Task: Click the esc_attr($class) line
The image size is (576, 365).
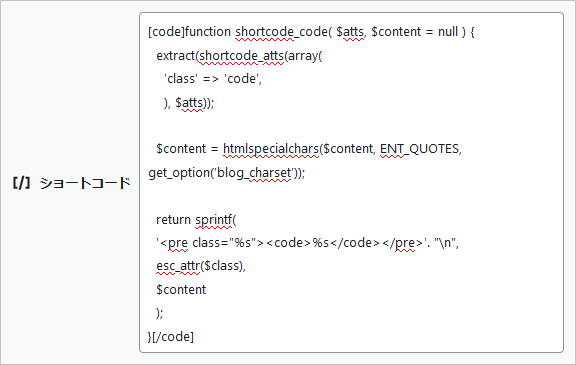Action: point(201,265)
